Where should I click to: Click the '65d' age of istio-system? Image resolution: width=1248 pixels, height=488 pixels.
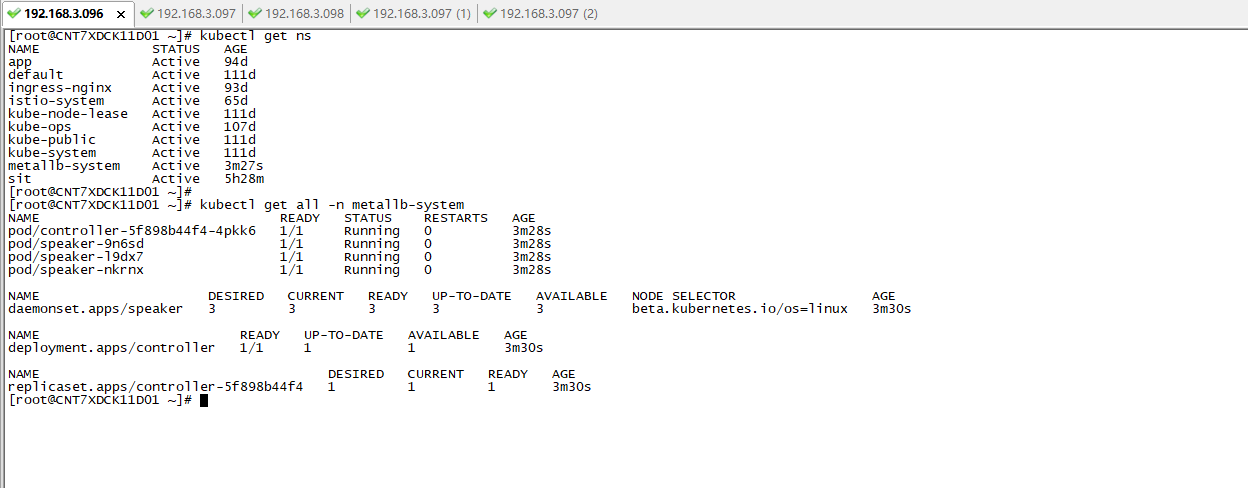(x=236, y=101)
